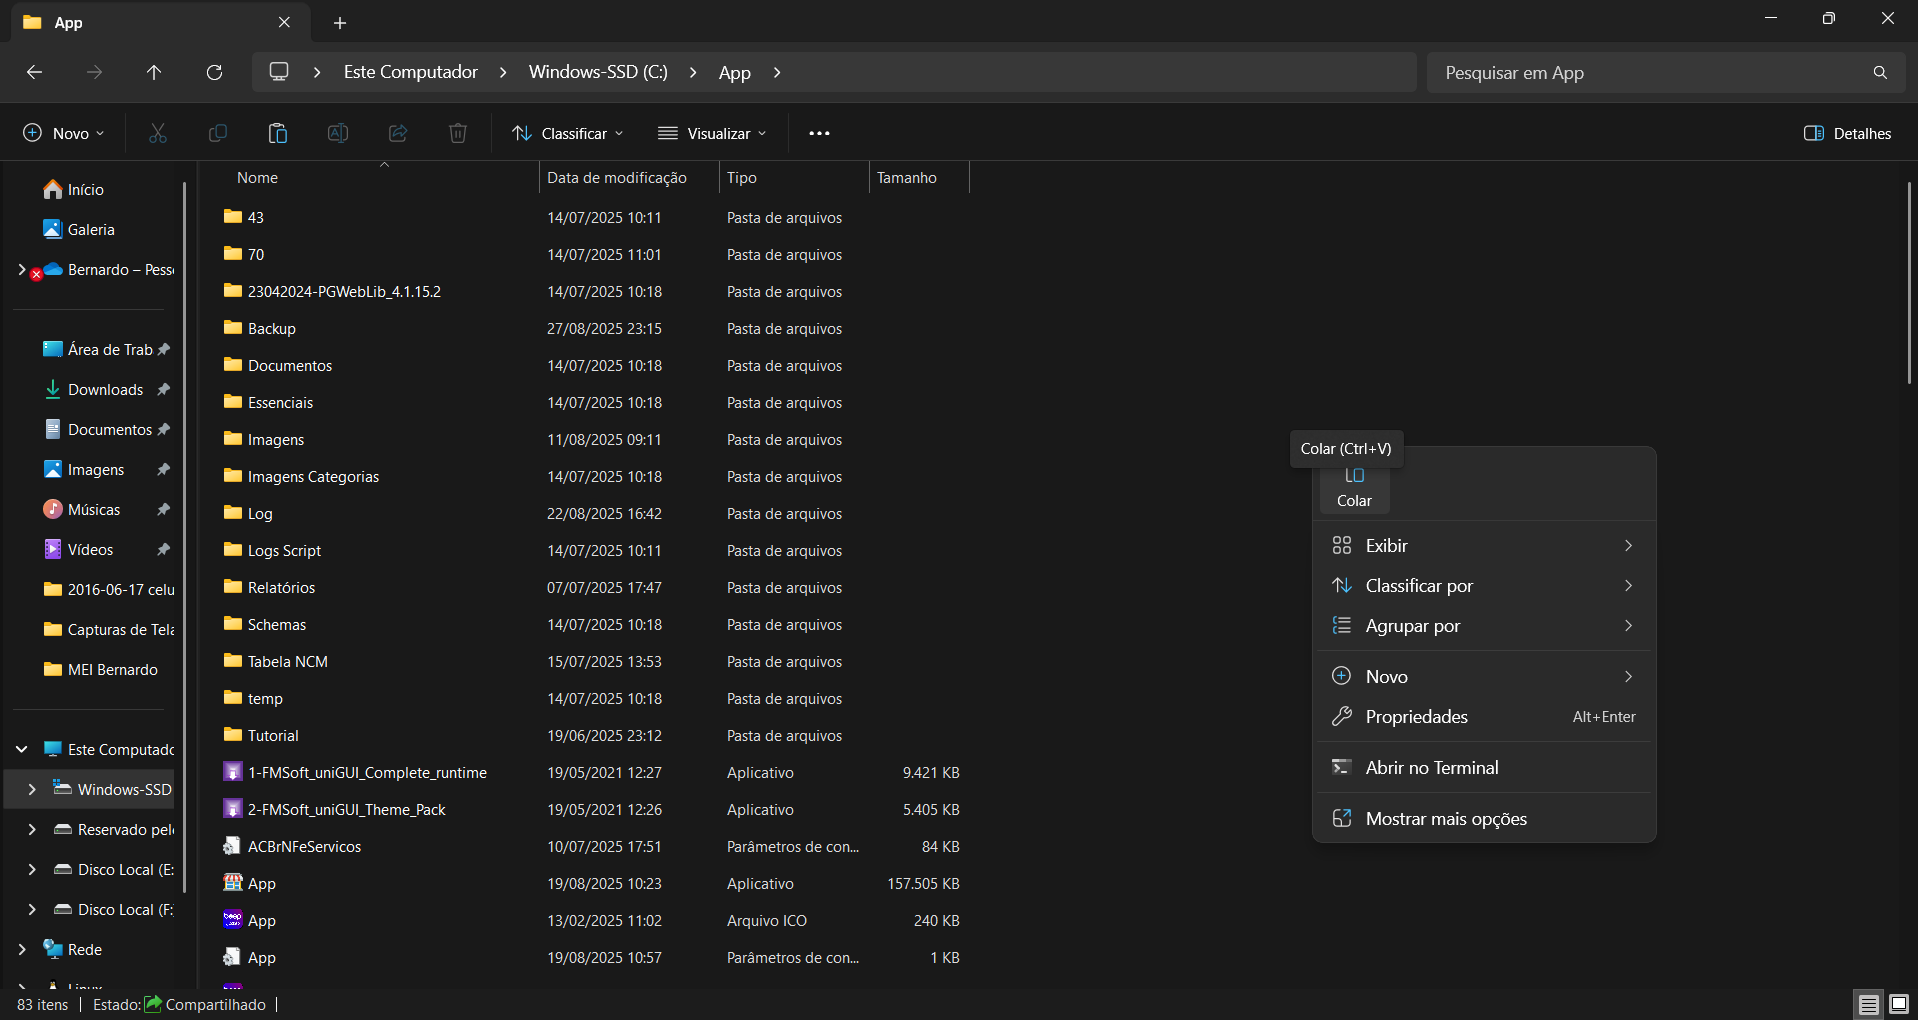Open the Novo button dropdown in toolbar
Viewport: 1918px width, 1020px height.
[x=64, y=133]
